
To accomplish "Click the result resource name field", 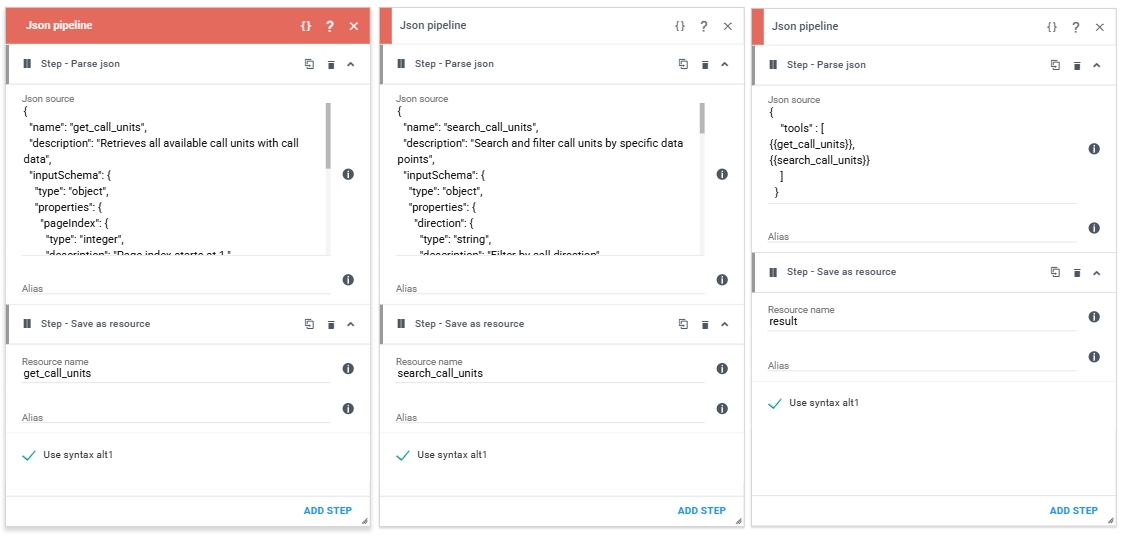I will pyautogui.click(x=922, y=322).
